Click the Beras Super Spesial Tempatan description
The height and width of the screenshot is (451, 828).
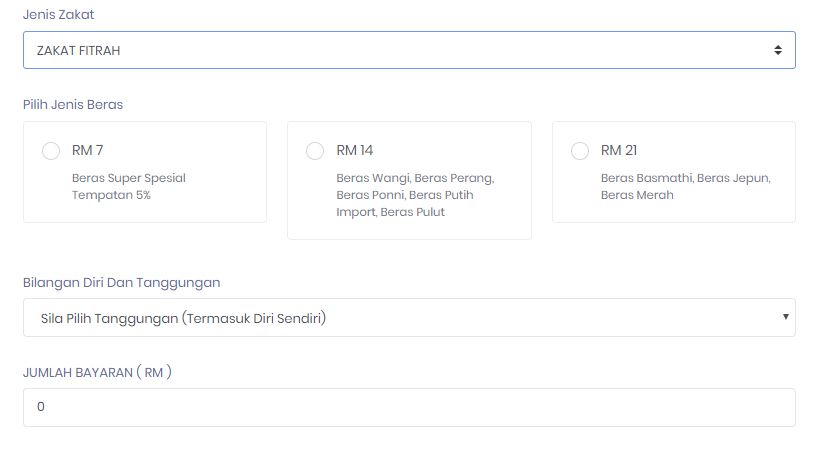pos(129,186)
